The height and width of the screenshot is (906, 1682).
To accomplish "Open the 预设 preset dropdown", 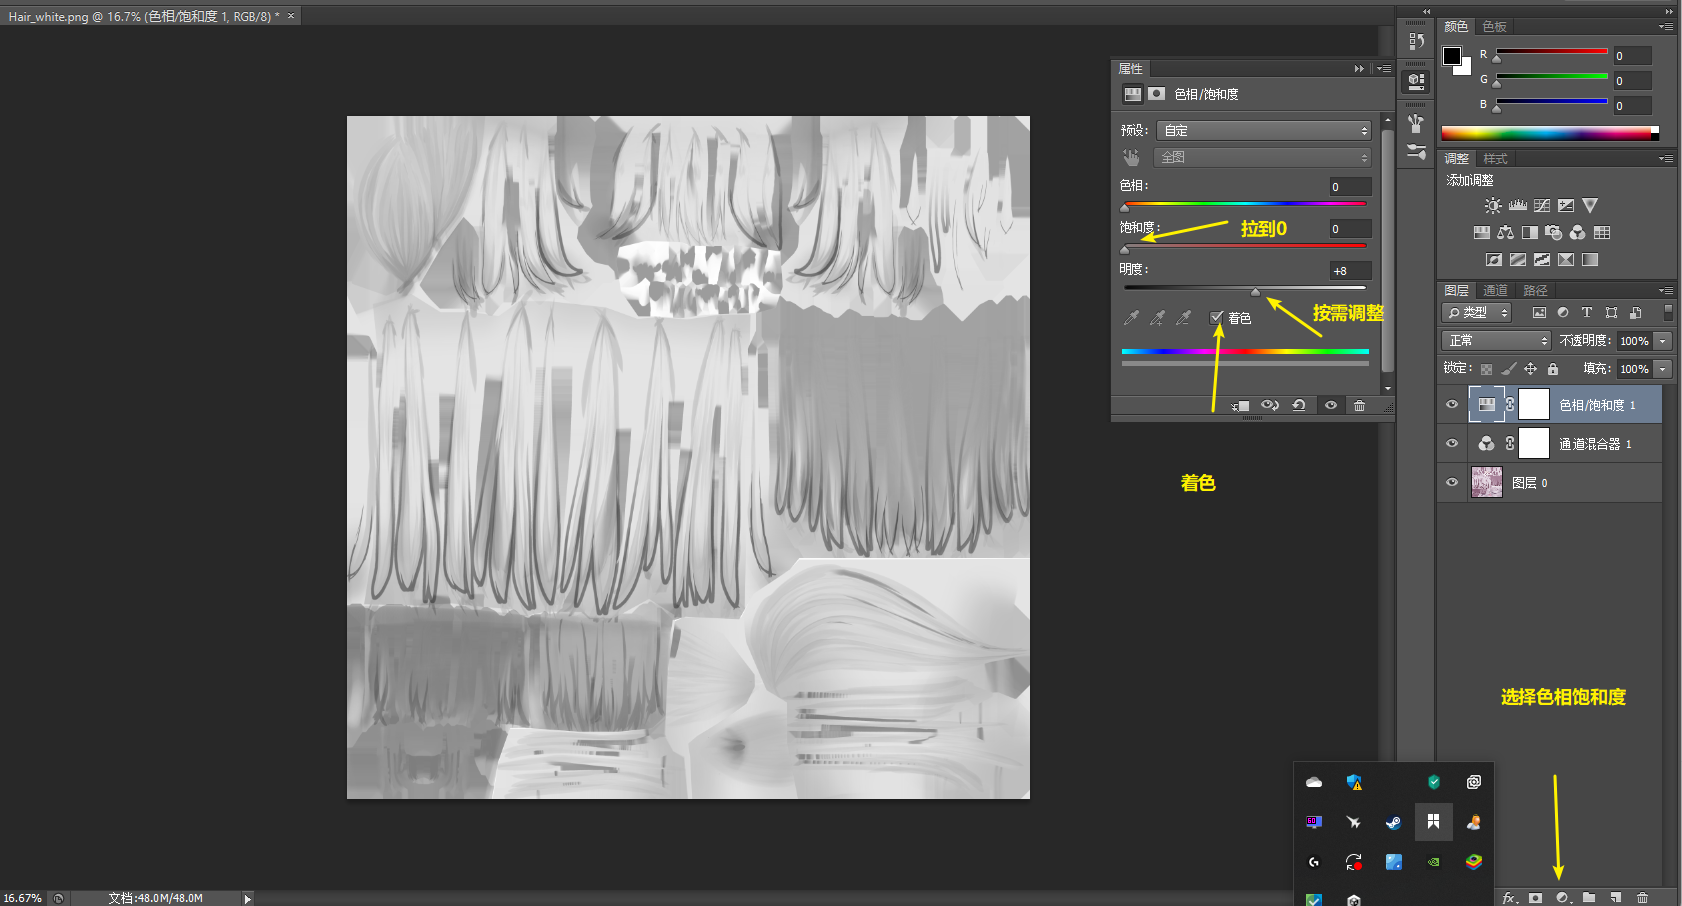I will 1264,131.
